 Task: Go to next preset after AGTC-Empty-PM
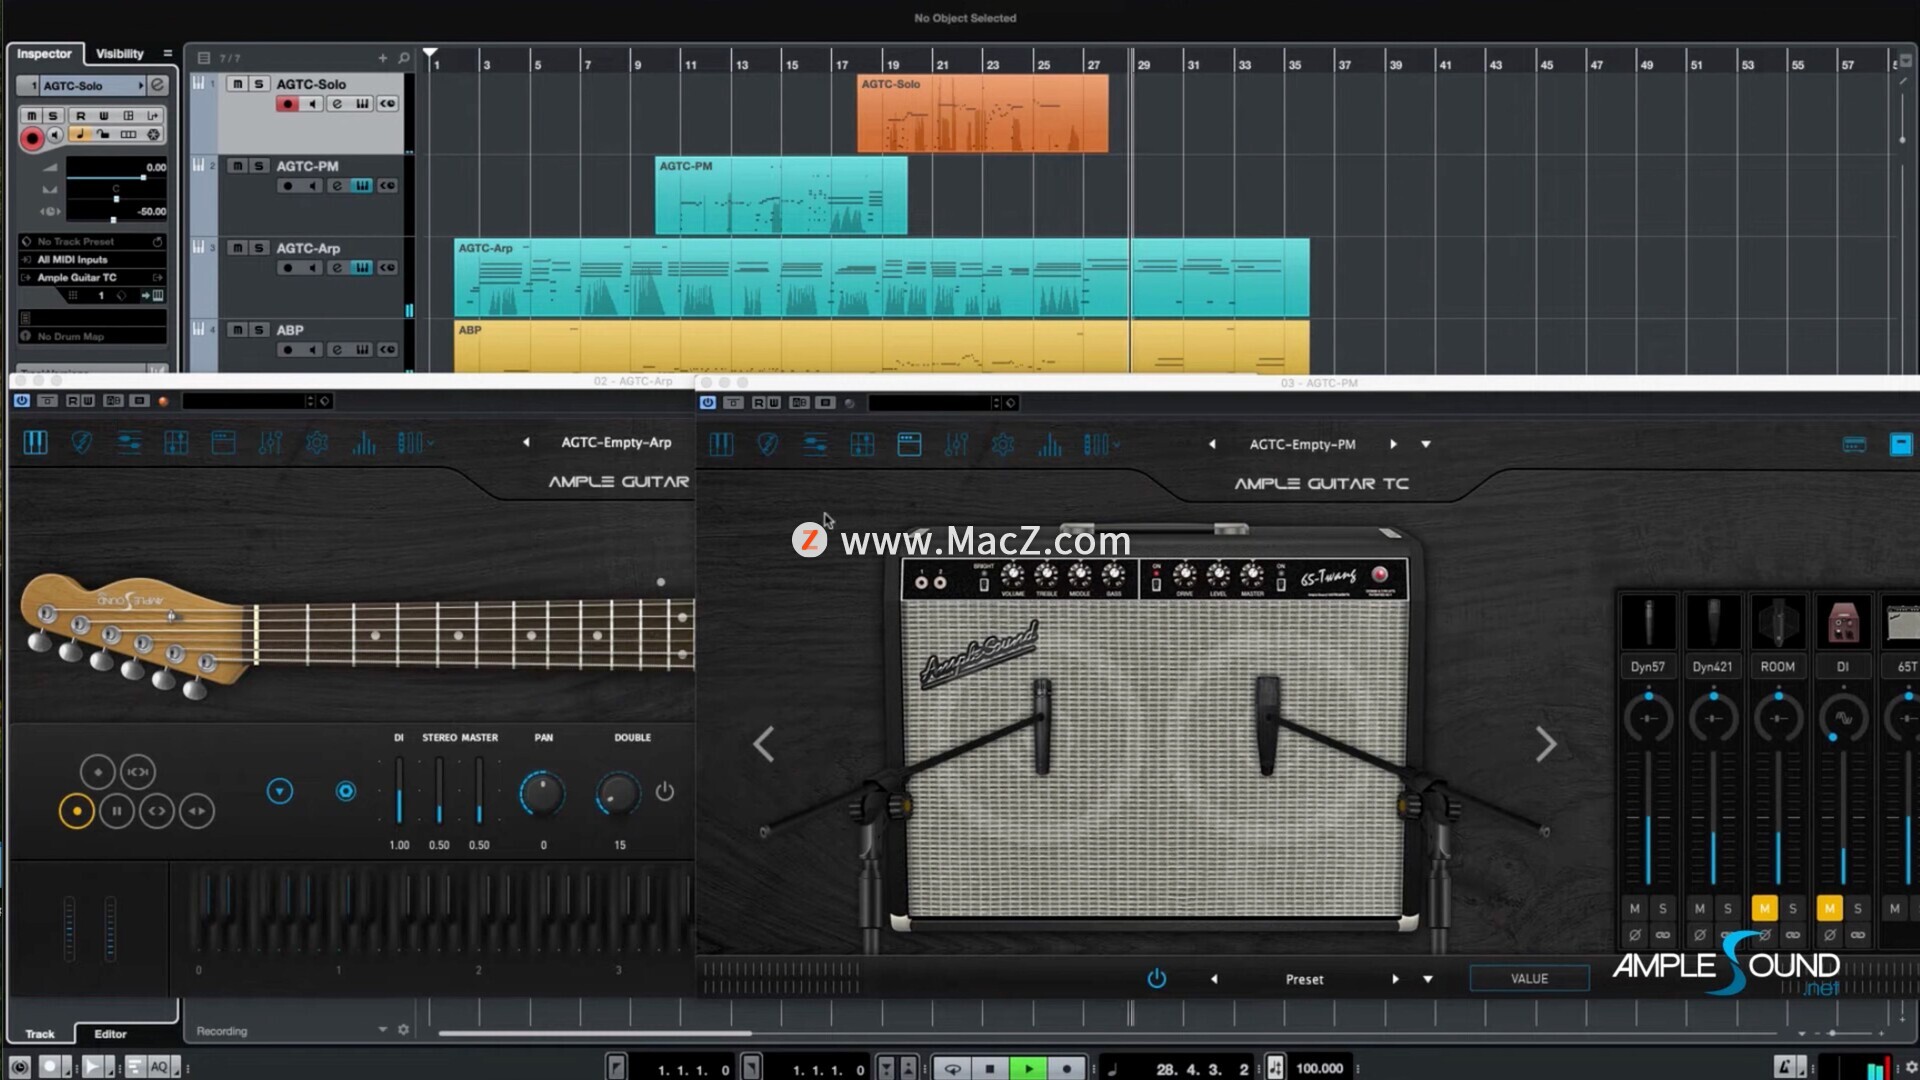[1393, 444]
